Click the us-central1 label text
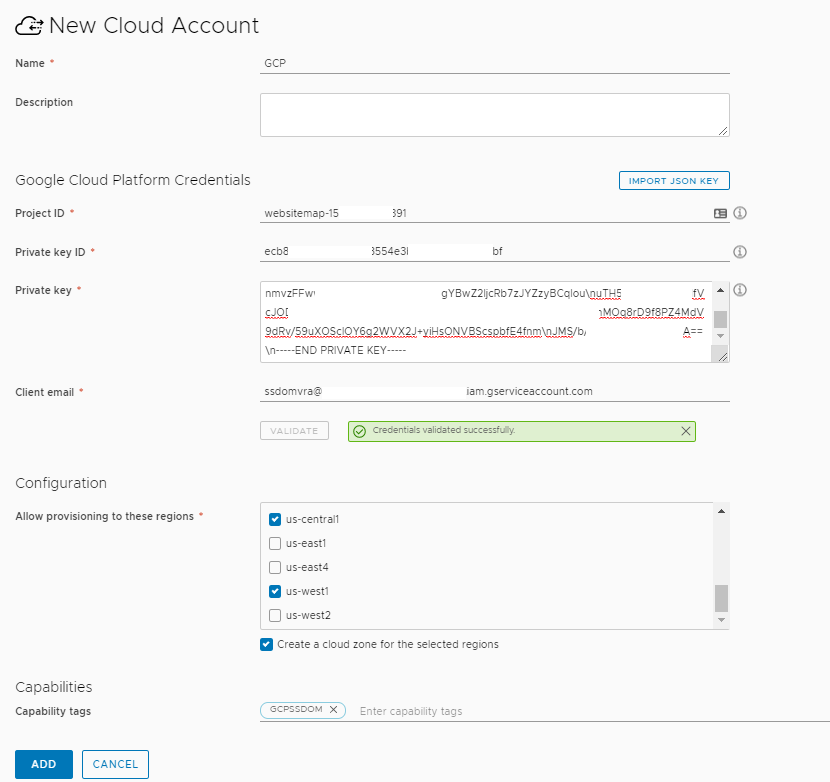 [312, 519]
